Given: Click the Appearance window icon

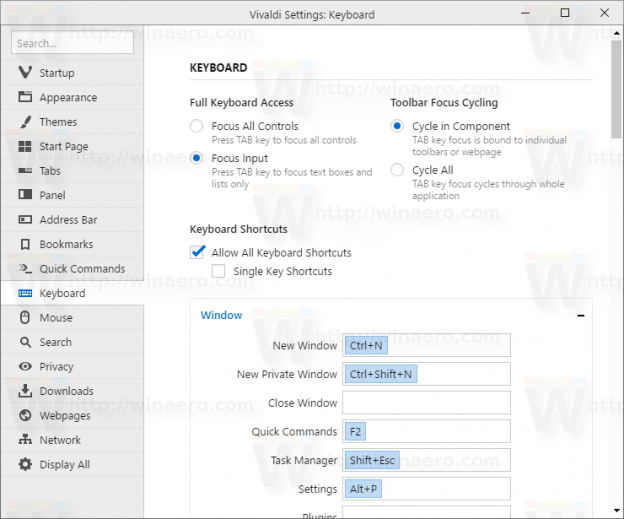Looking at the screenshot, I should click(25, 97).
